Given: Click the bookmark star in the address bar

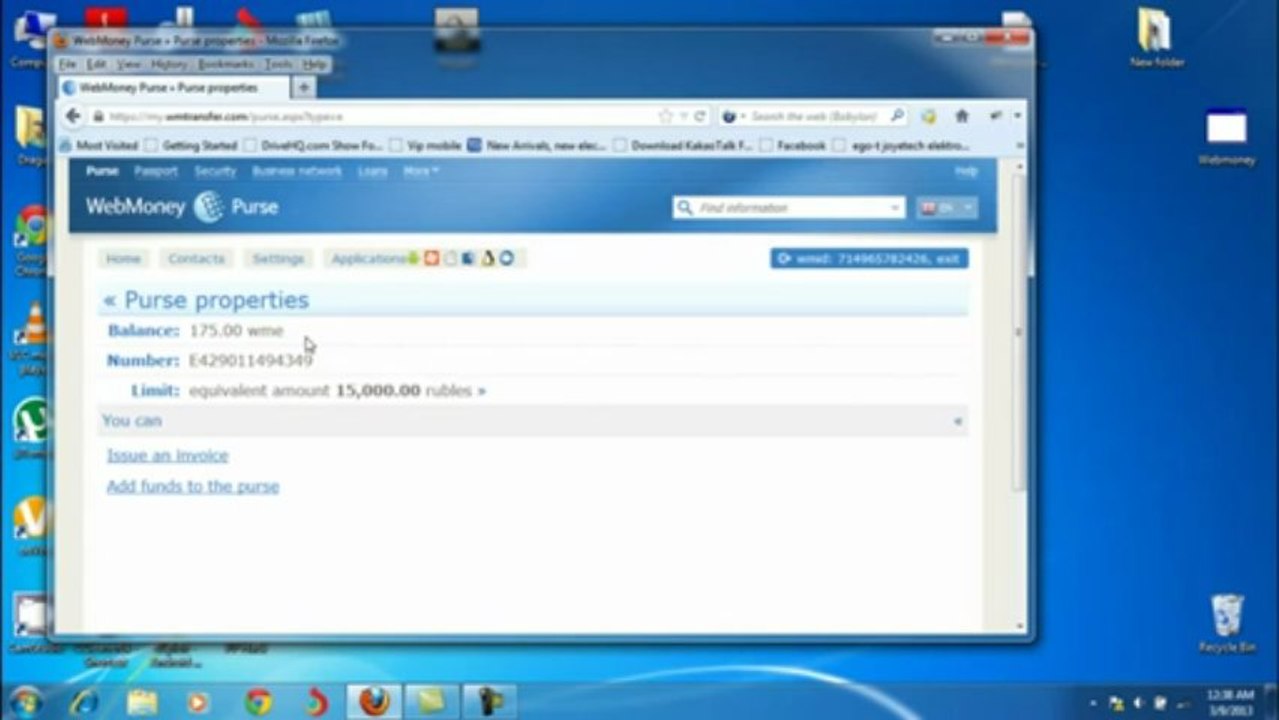Looking at the screenshot, I should click(x=666, y=116).
